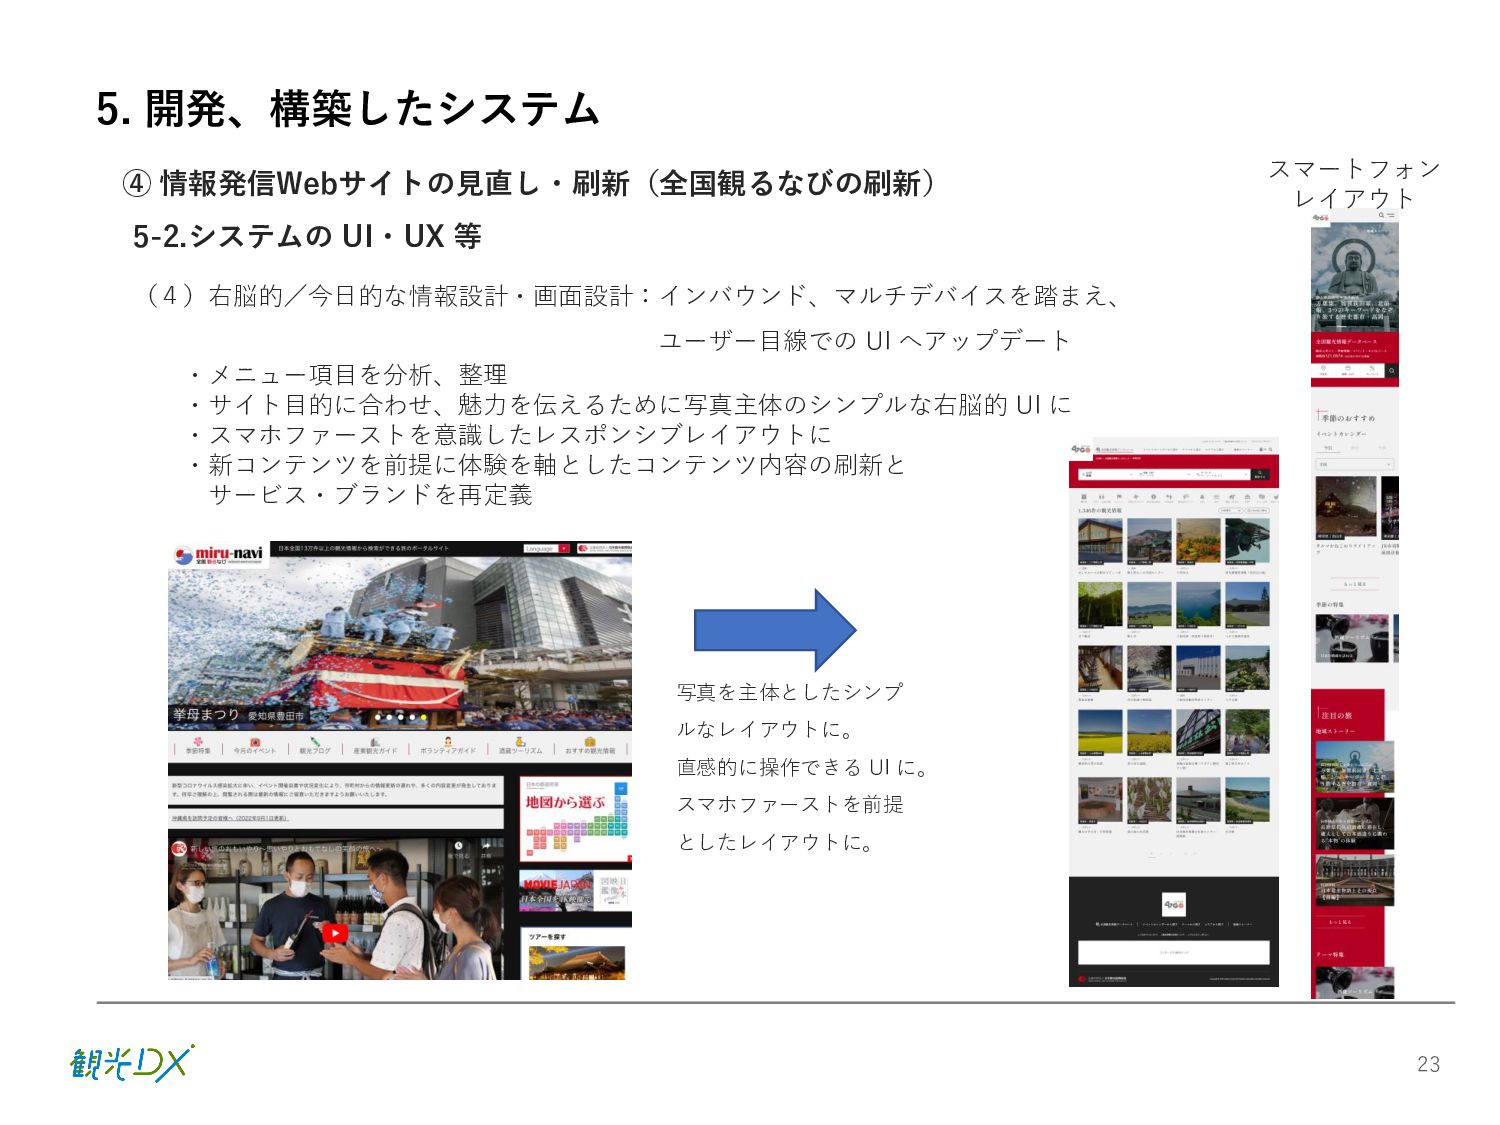Click the video channel avatar icon
The image size is (1500, 1125).
[x=179, y=848]
